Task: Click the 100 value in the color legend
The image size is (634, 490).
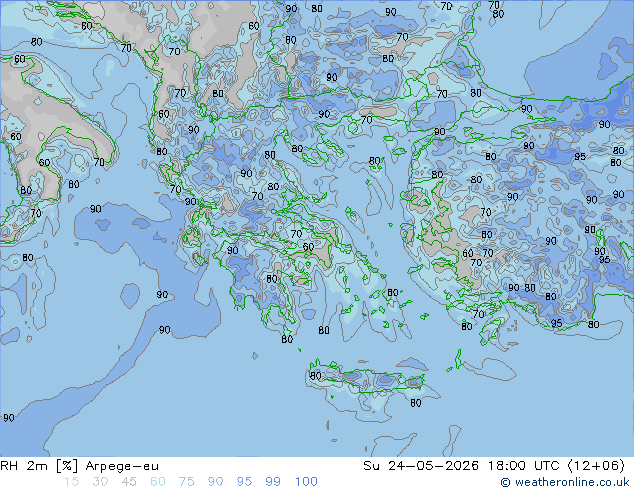Action: [306, 482]
